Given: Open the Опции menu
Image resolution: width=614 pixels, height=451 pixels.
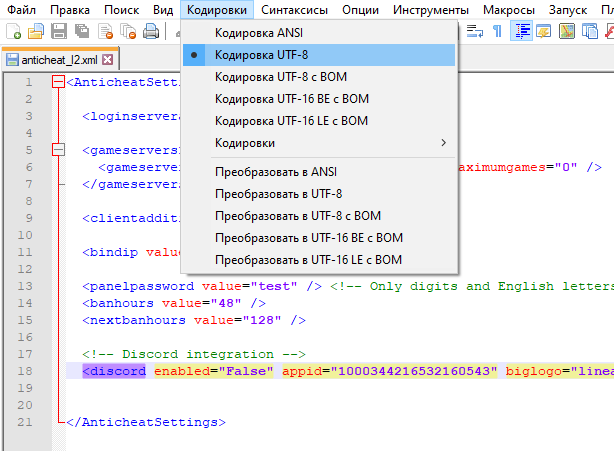Looking at the screenshot, I should [x=360, y=10].
